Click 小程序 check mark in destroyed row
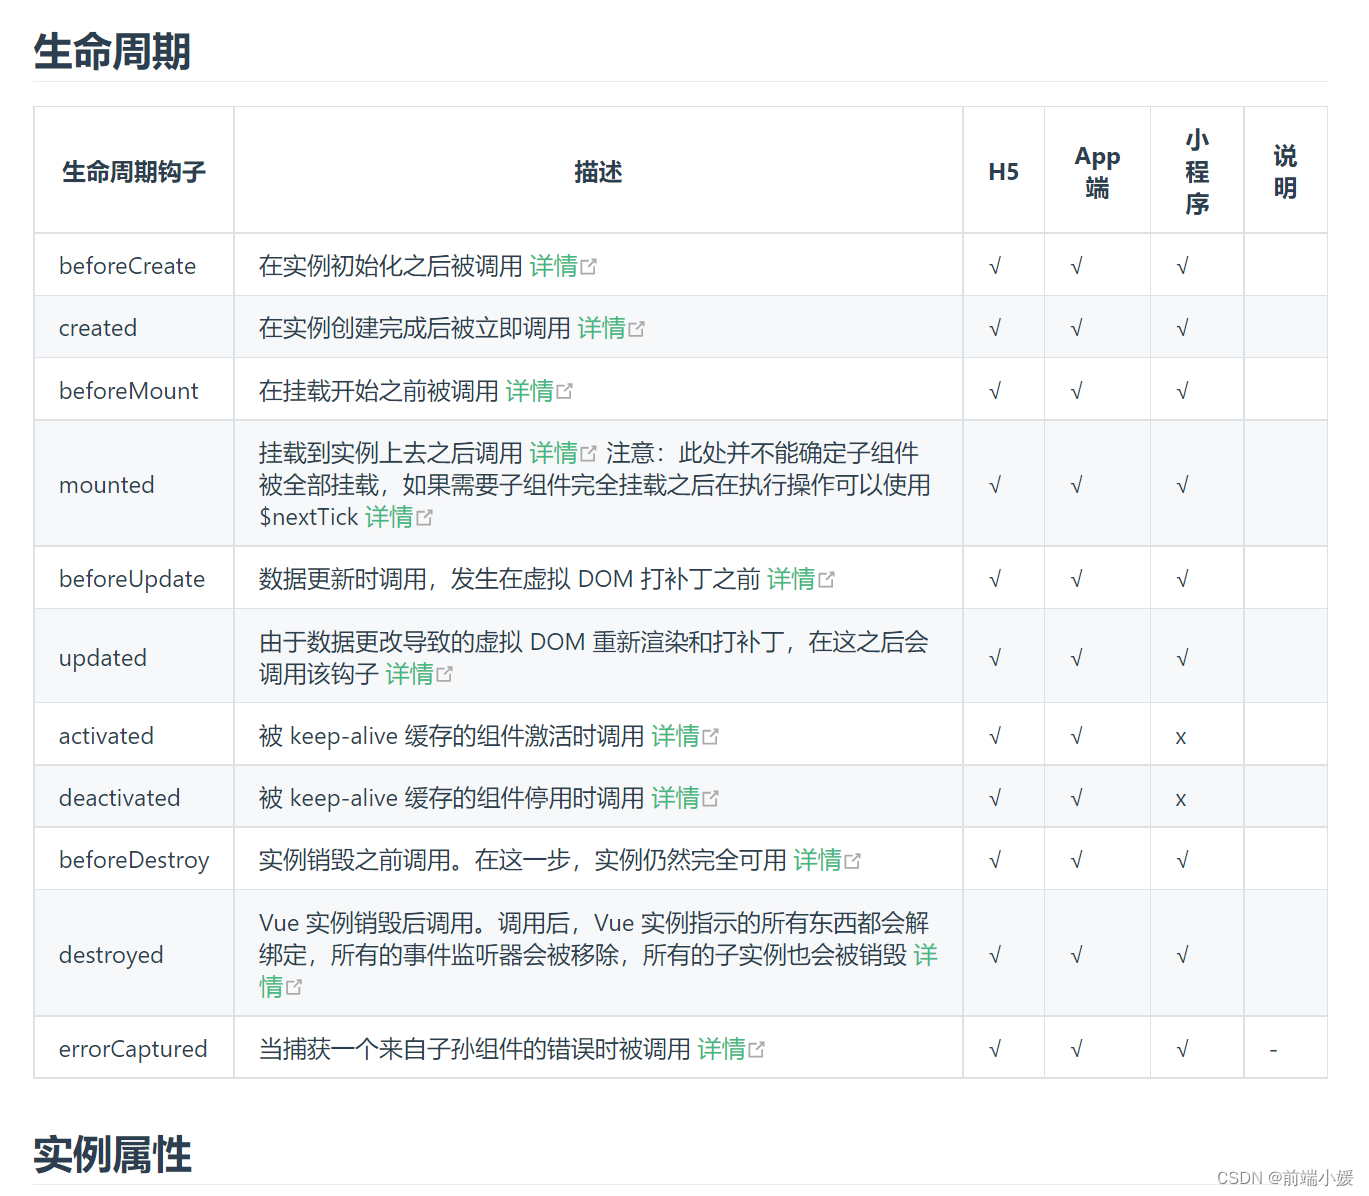This screenshot has width=1369, height=1196. coord(1183,955)
